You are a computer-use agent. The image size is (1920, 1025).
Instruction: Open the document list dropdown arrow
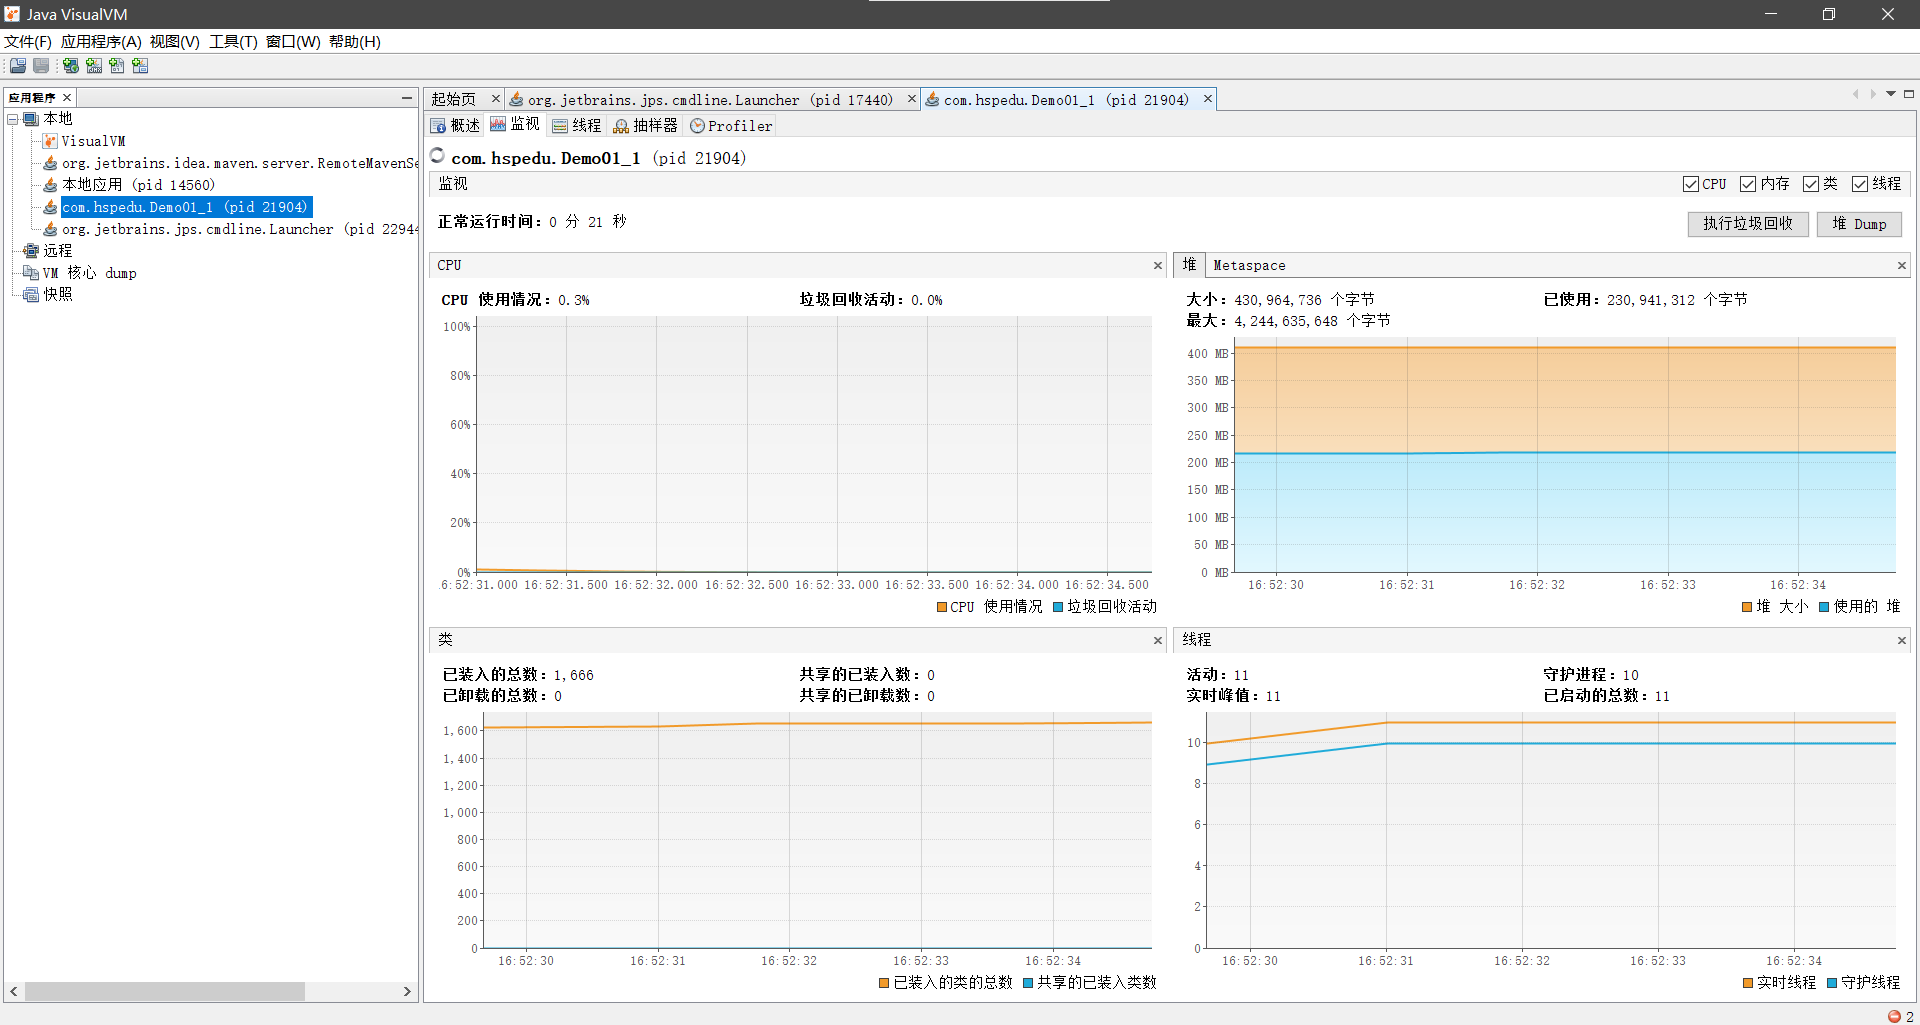point(1891,94)
